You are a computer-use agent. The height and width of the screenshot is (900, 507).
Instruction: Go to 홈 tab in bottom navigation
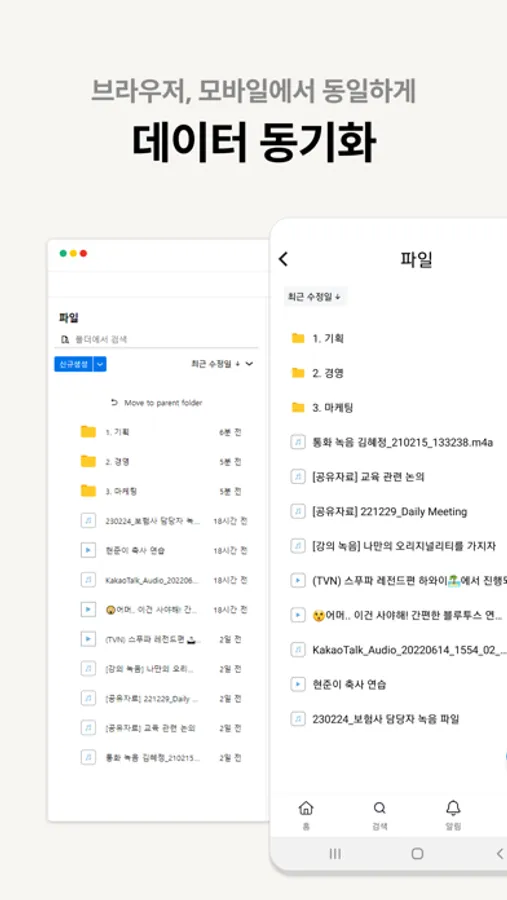pyautogui.click(x=306, y=814)
